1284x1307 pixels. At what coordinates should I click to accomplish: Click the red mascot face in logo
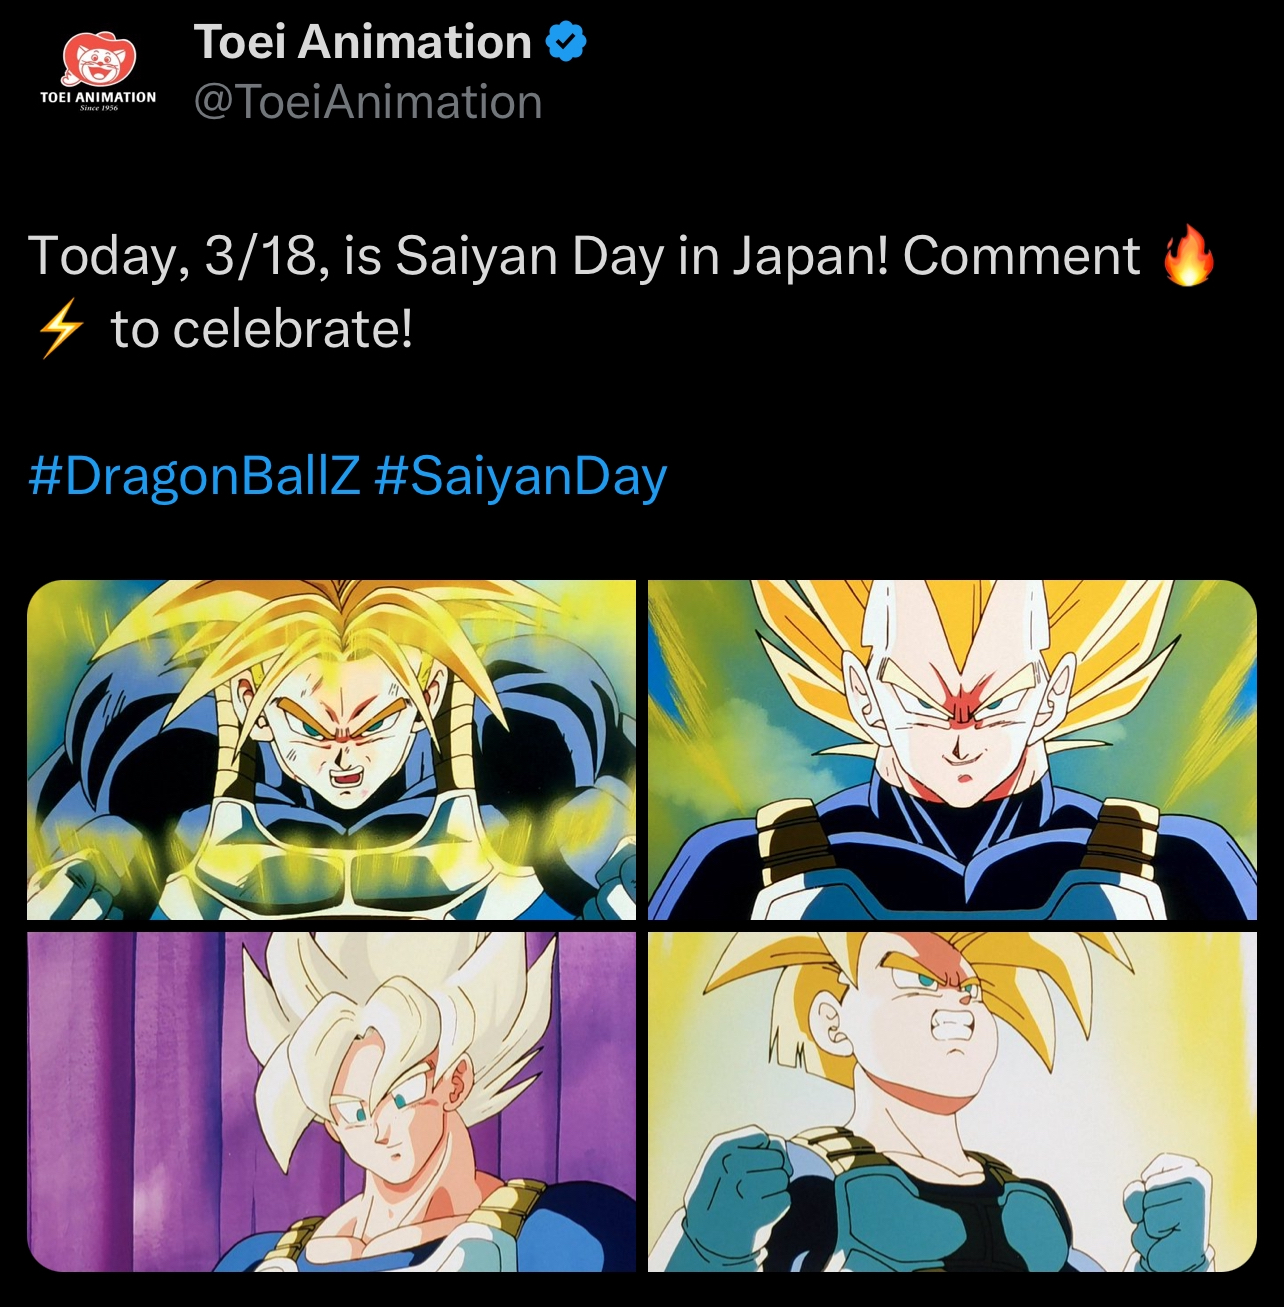(x=98, y=62)
